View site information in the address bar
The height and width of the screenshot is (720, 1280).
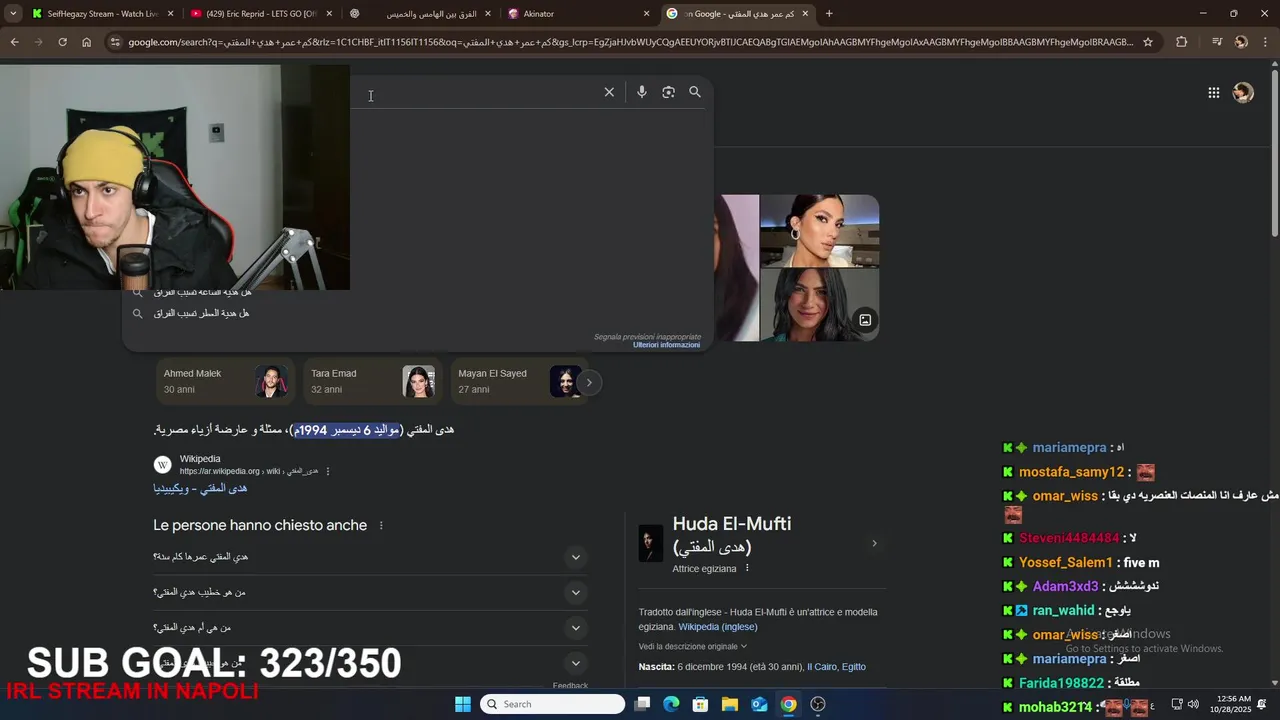[115, 42]
